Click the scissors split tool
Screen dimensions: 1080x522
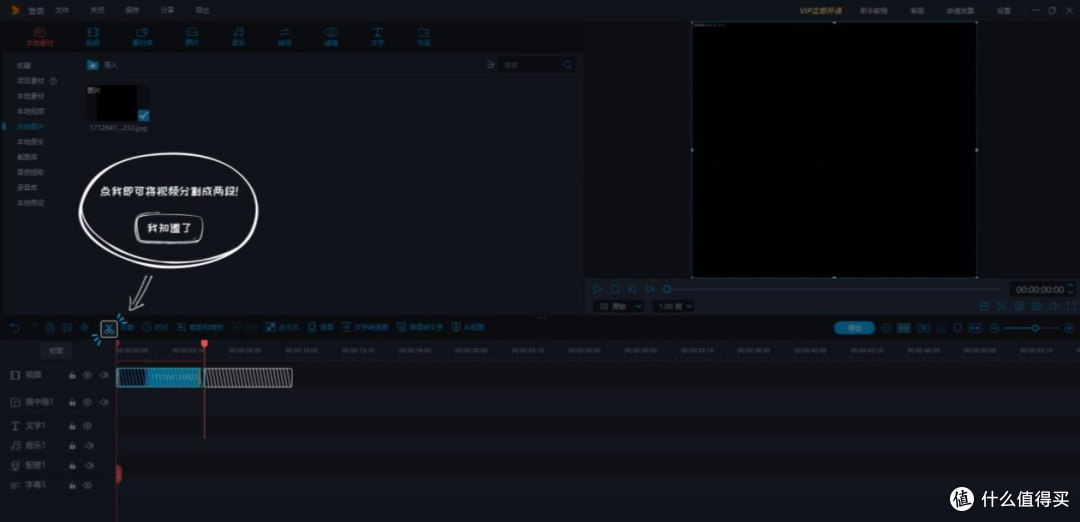(x=109, y=329)
